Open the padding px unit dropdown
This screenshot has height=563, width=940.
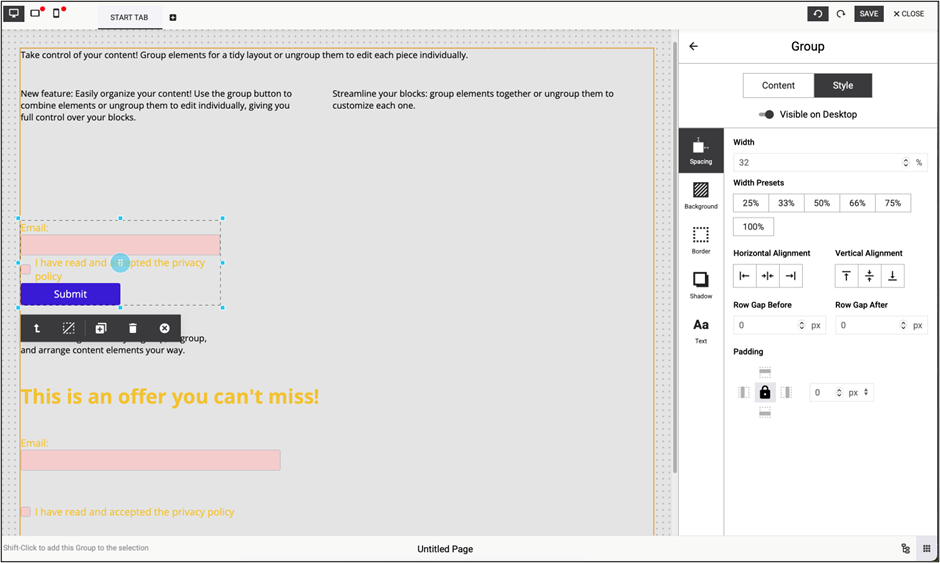pyautogui.click(x=859, y=393)
